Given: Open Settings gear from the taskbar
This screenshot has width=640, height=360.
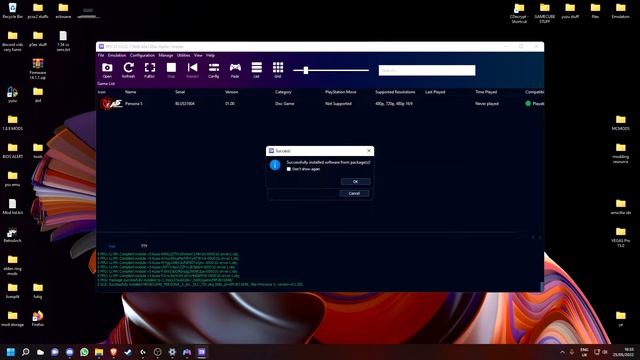Looking at the screenshot, I should [172, 352].
